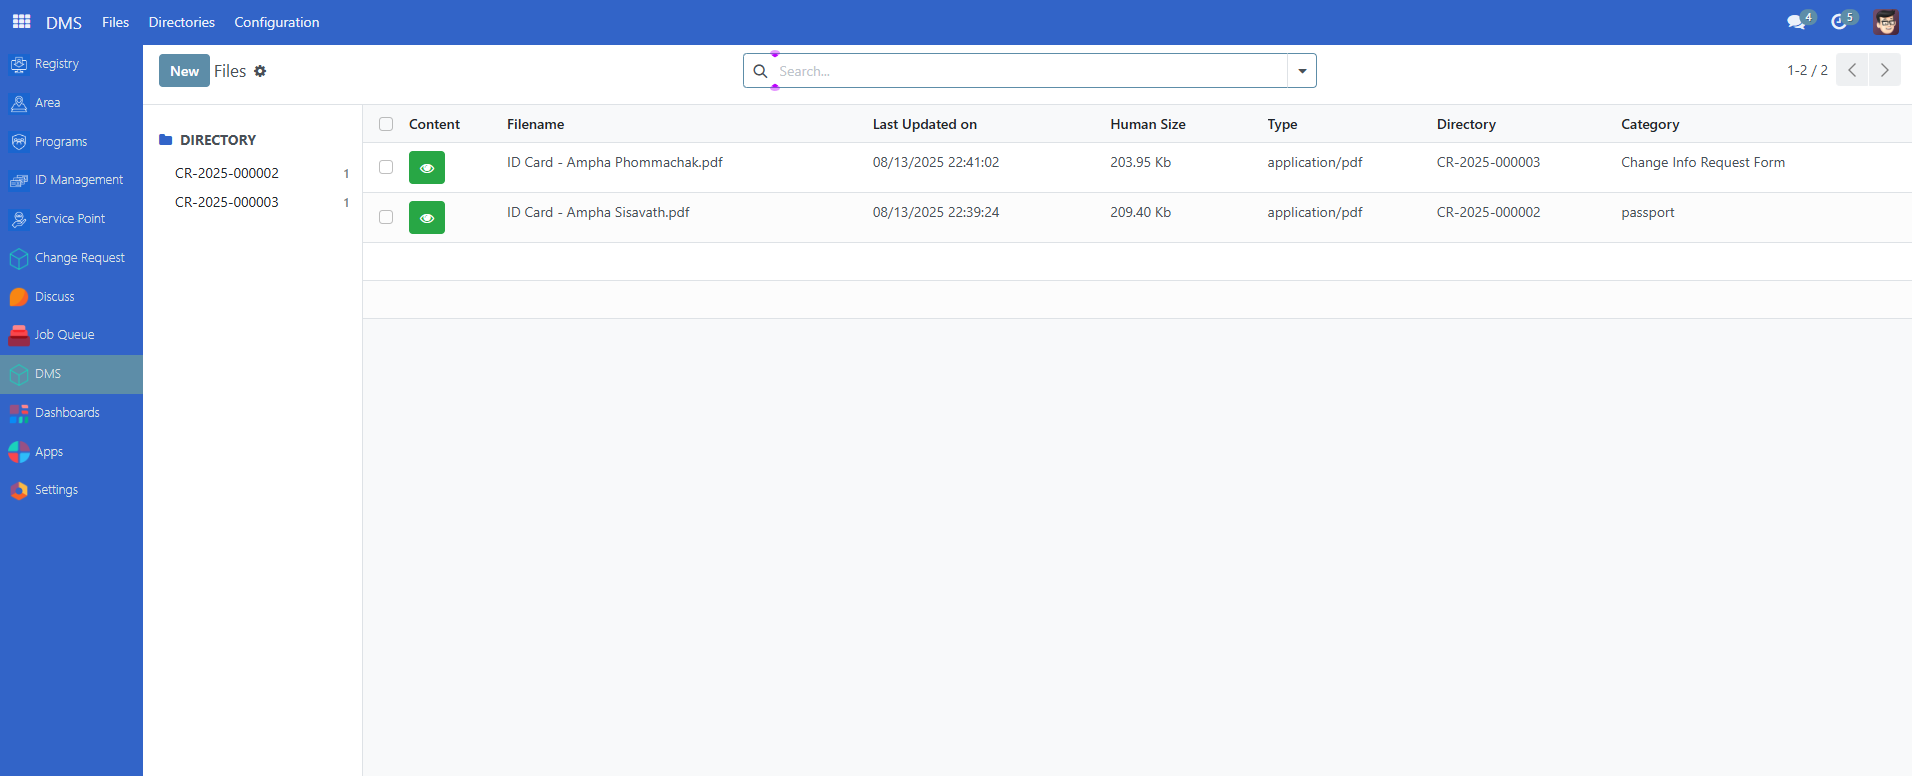Click the 1-2 / 2 pager counter
1912x776 pixels.
click(x=1807, y=70)
